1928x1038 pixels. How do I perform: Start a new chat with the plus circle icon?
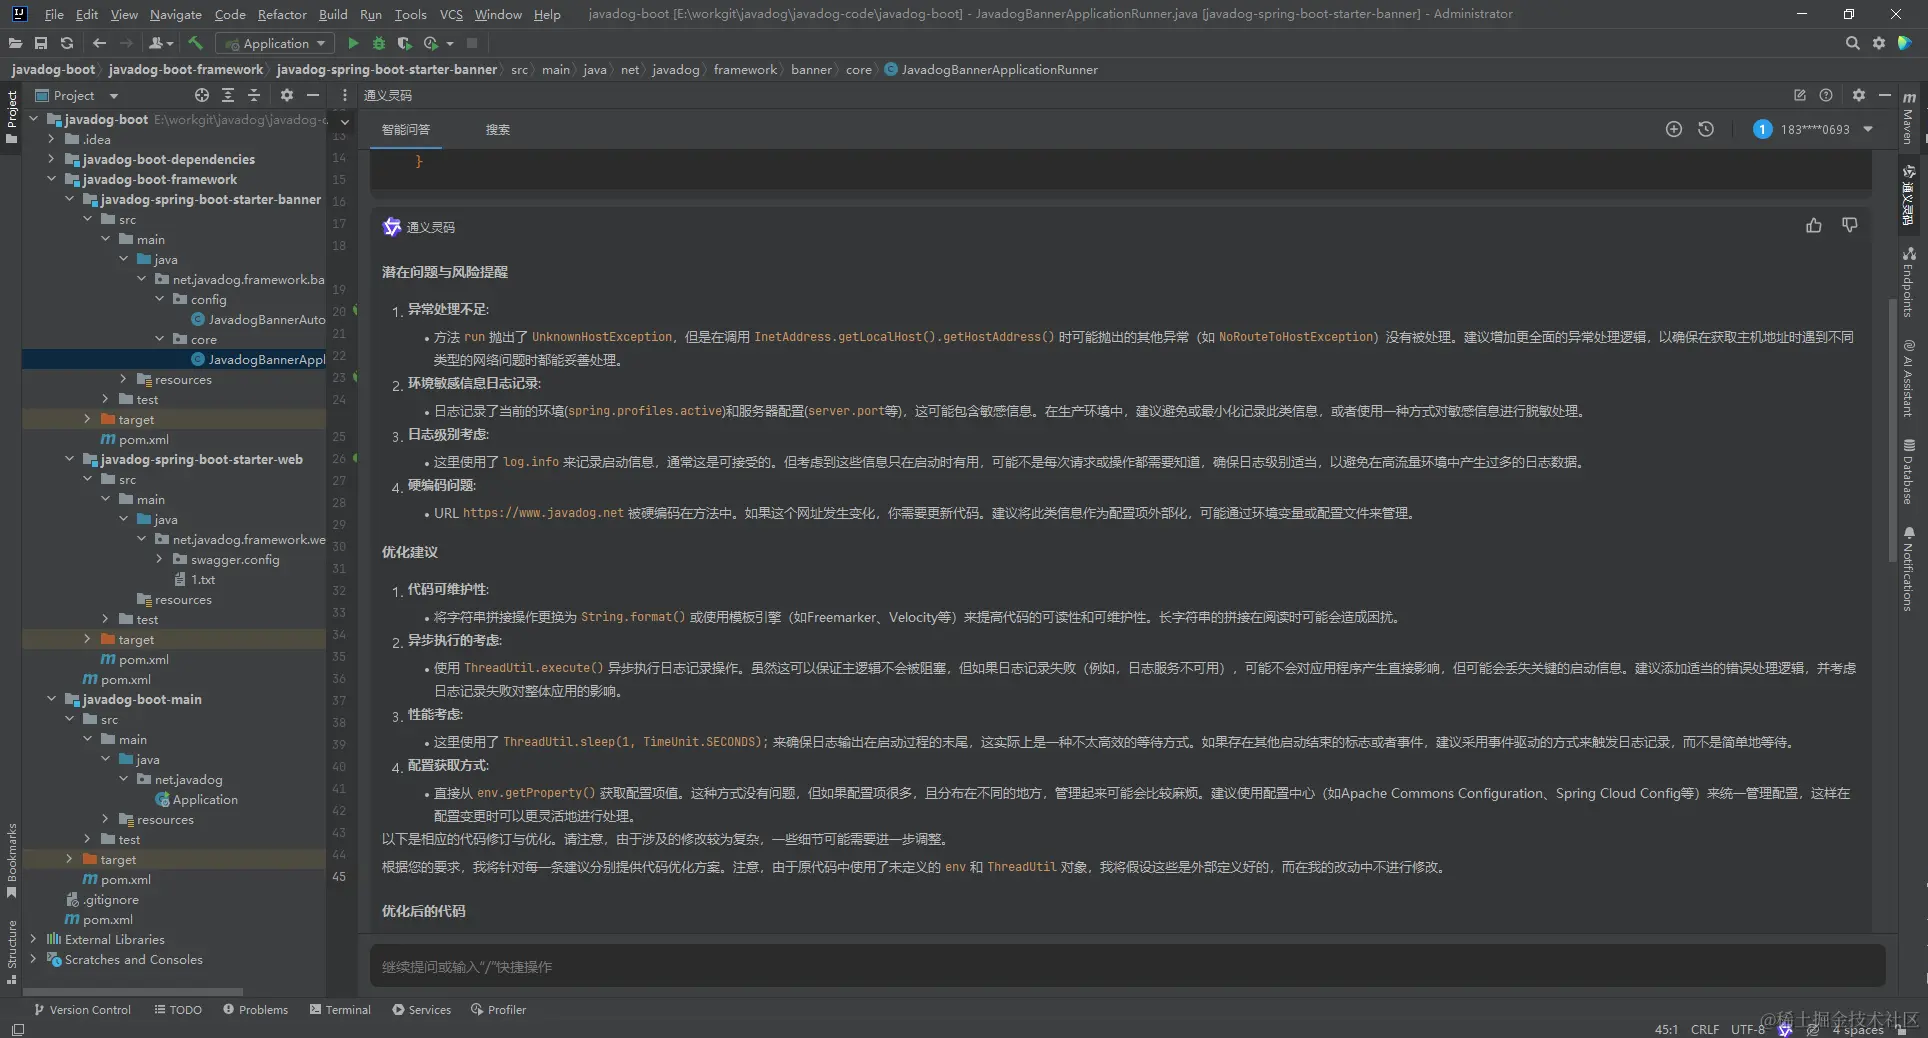click(1674, 129)
